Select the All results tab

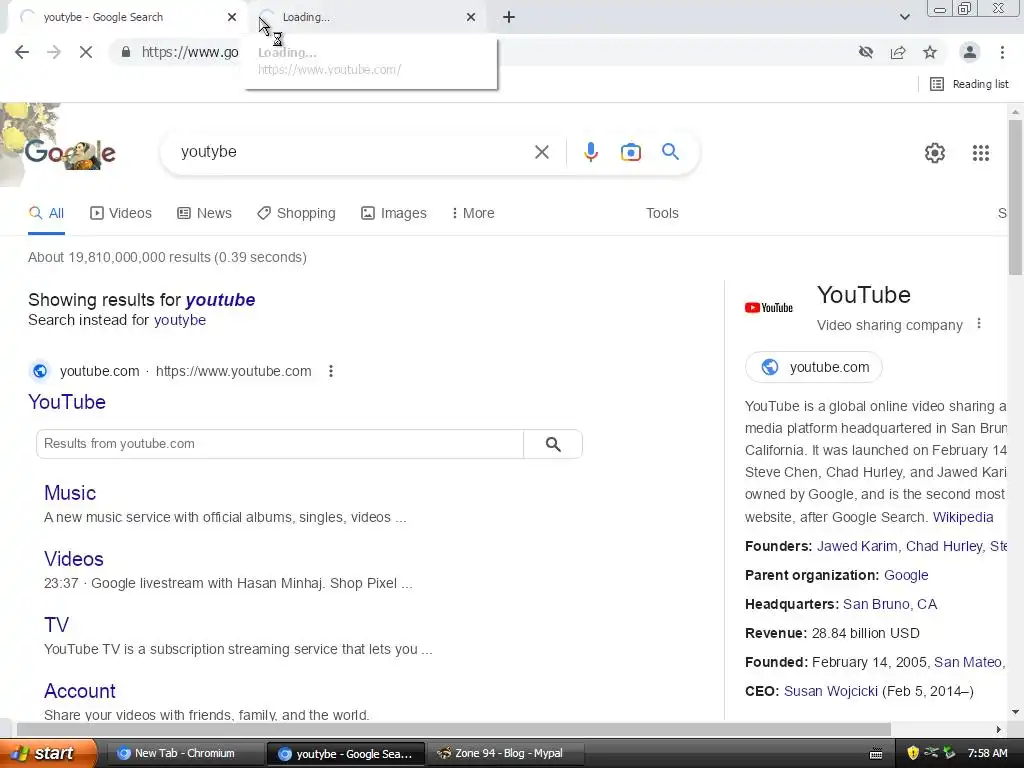point(46,214)
